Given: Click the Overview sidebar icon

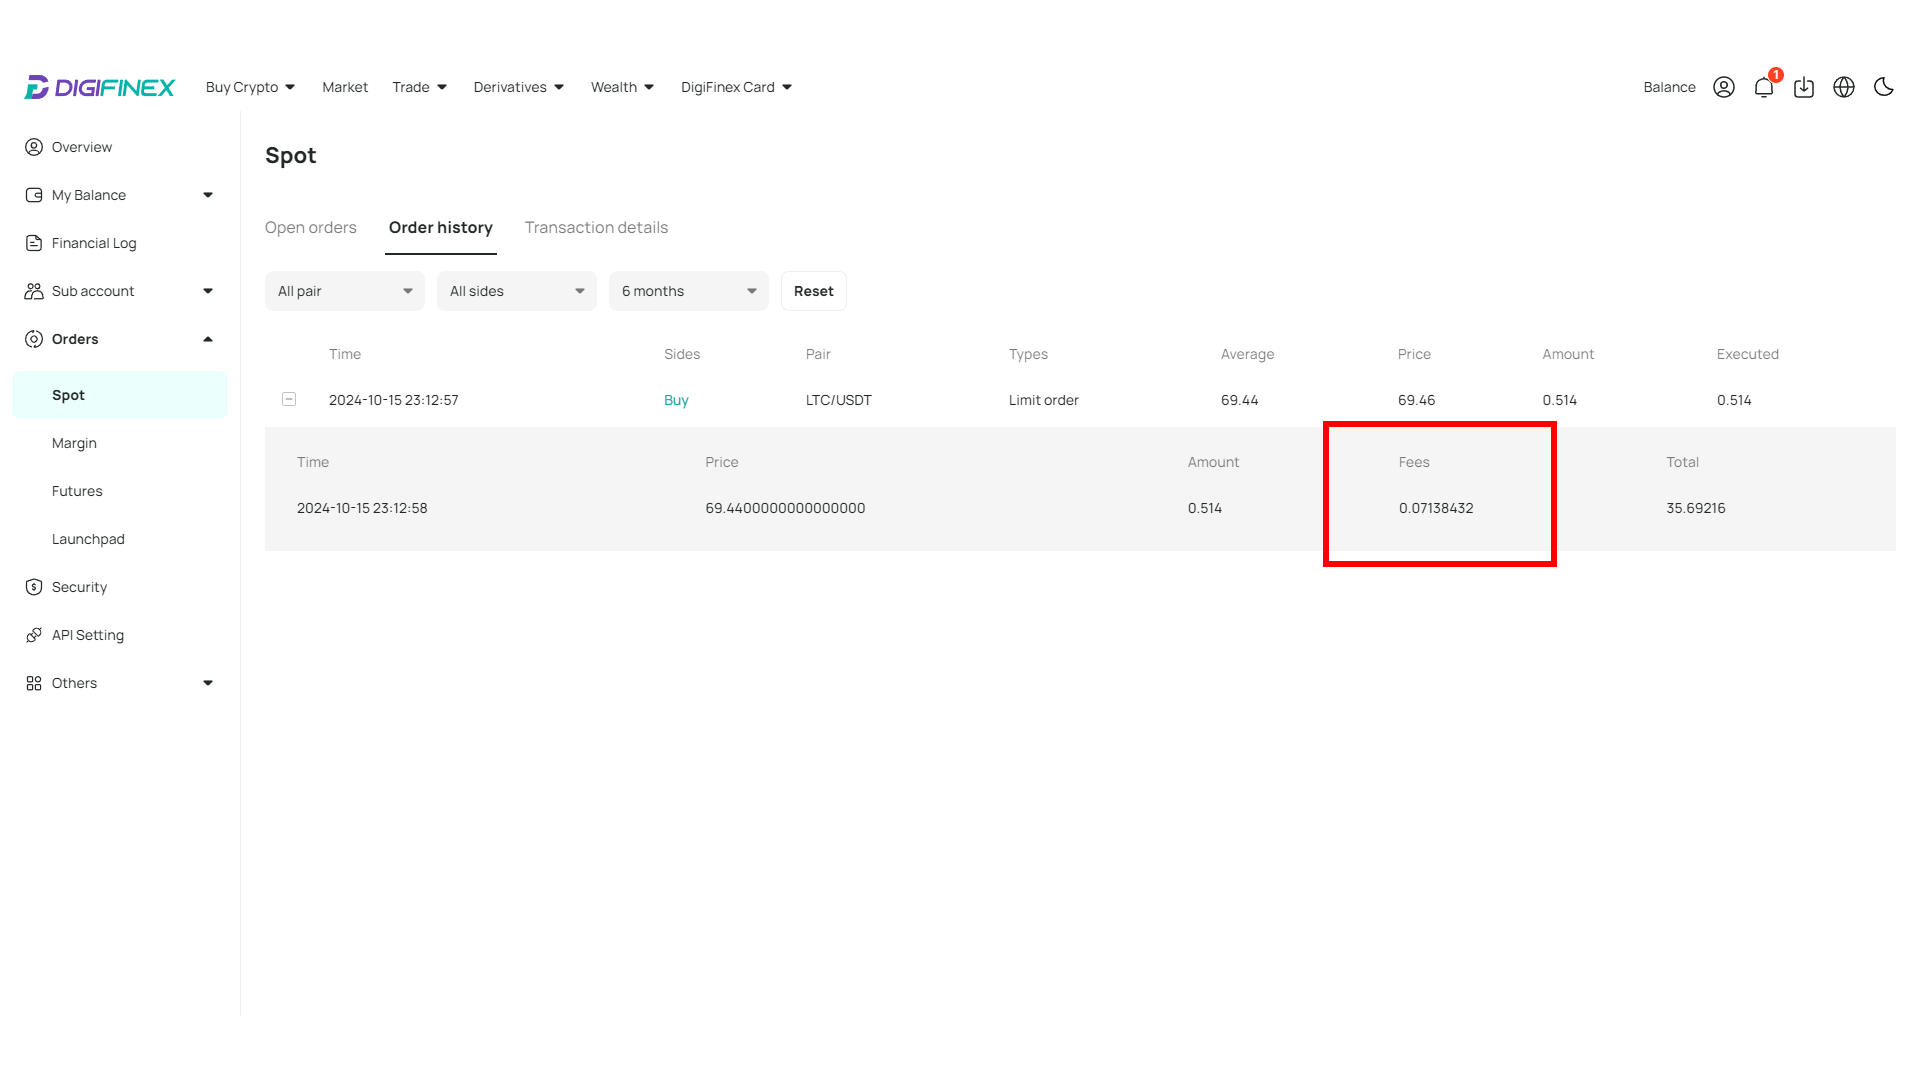Looking at the screenshot, I should (34, 147).
